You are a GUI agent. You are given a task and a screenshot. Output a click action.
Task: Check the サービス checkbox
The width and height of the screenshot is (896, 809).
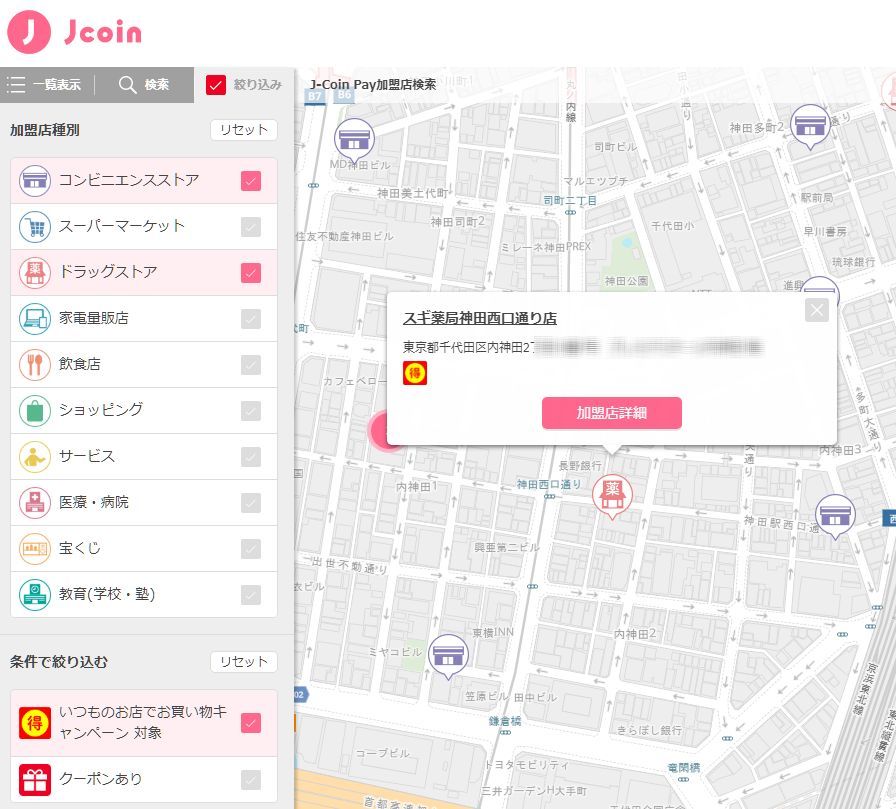pos(251,456)
